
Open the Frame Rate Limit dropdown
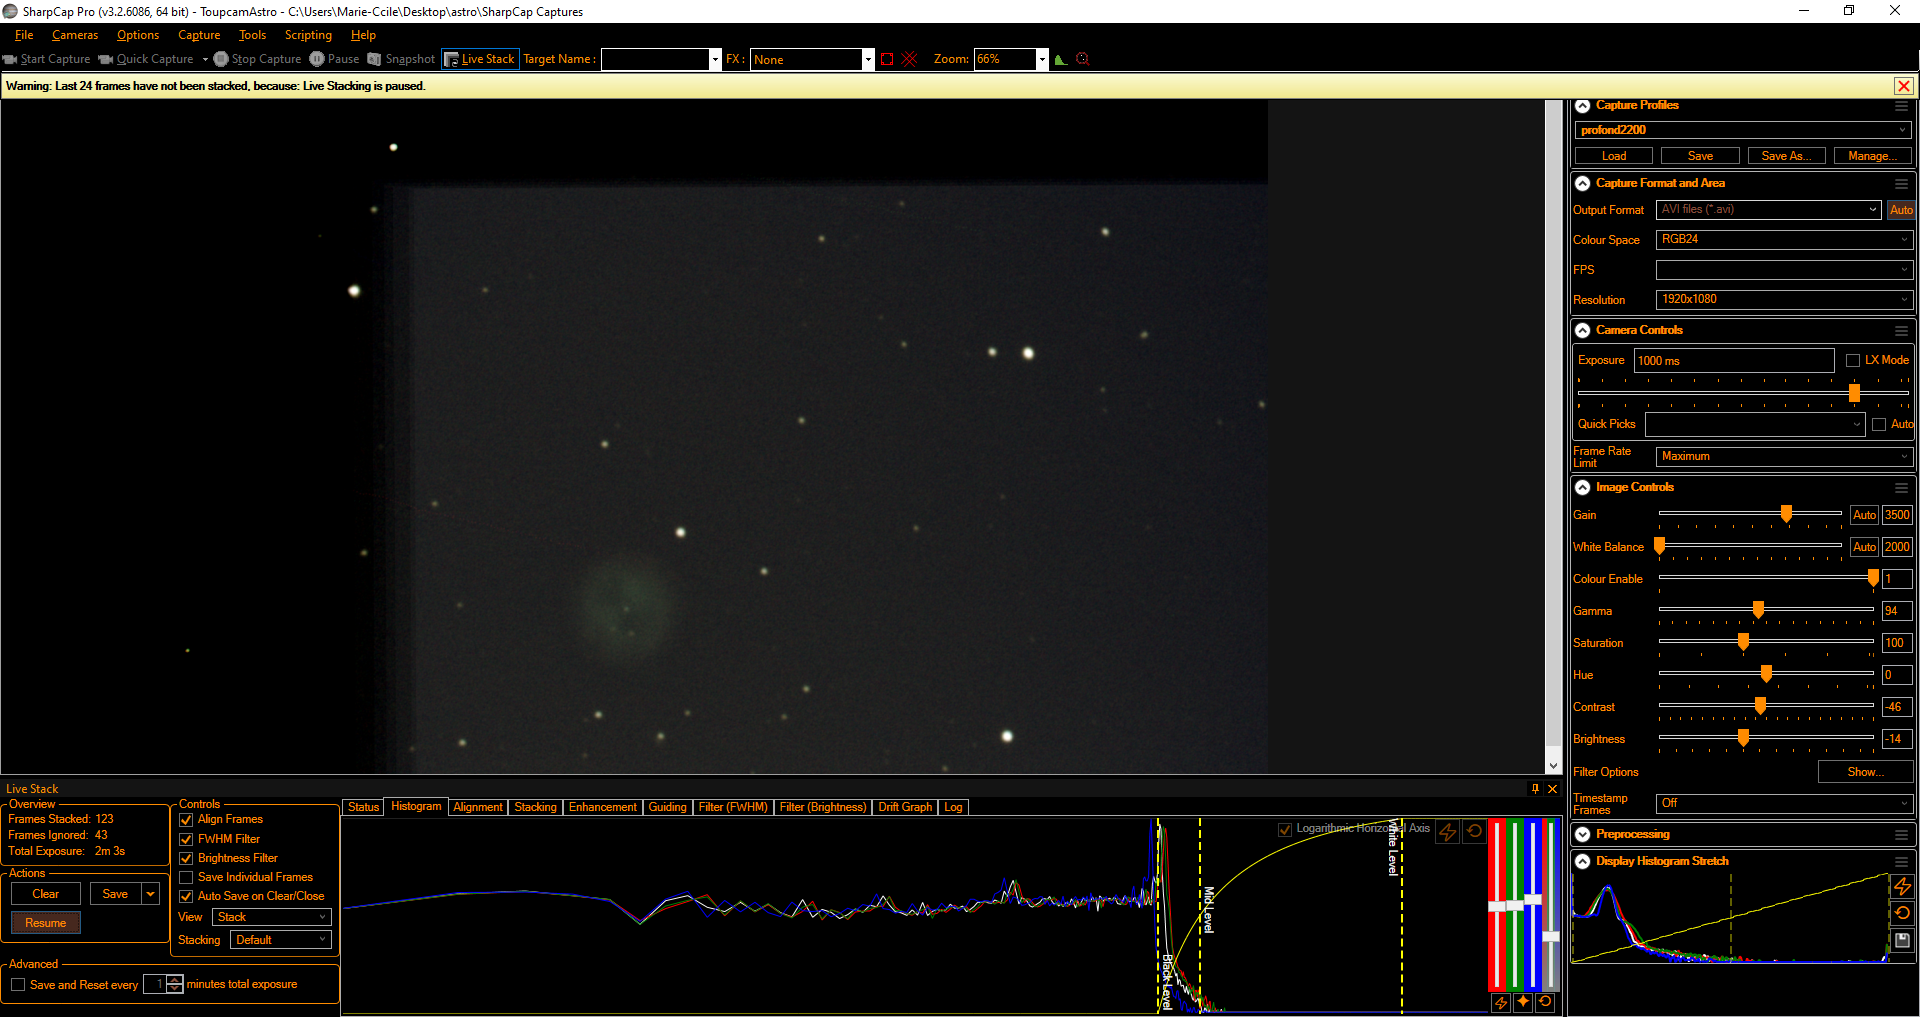click(1784, 456)
